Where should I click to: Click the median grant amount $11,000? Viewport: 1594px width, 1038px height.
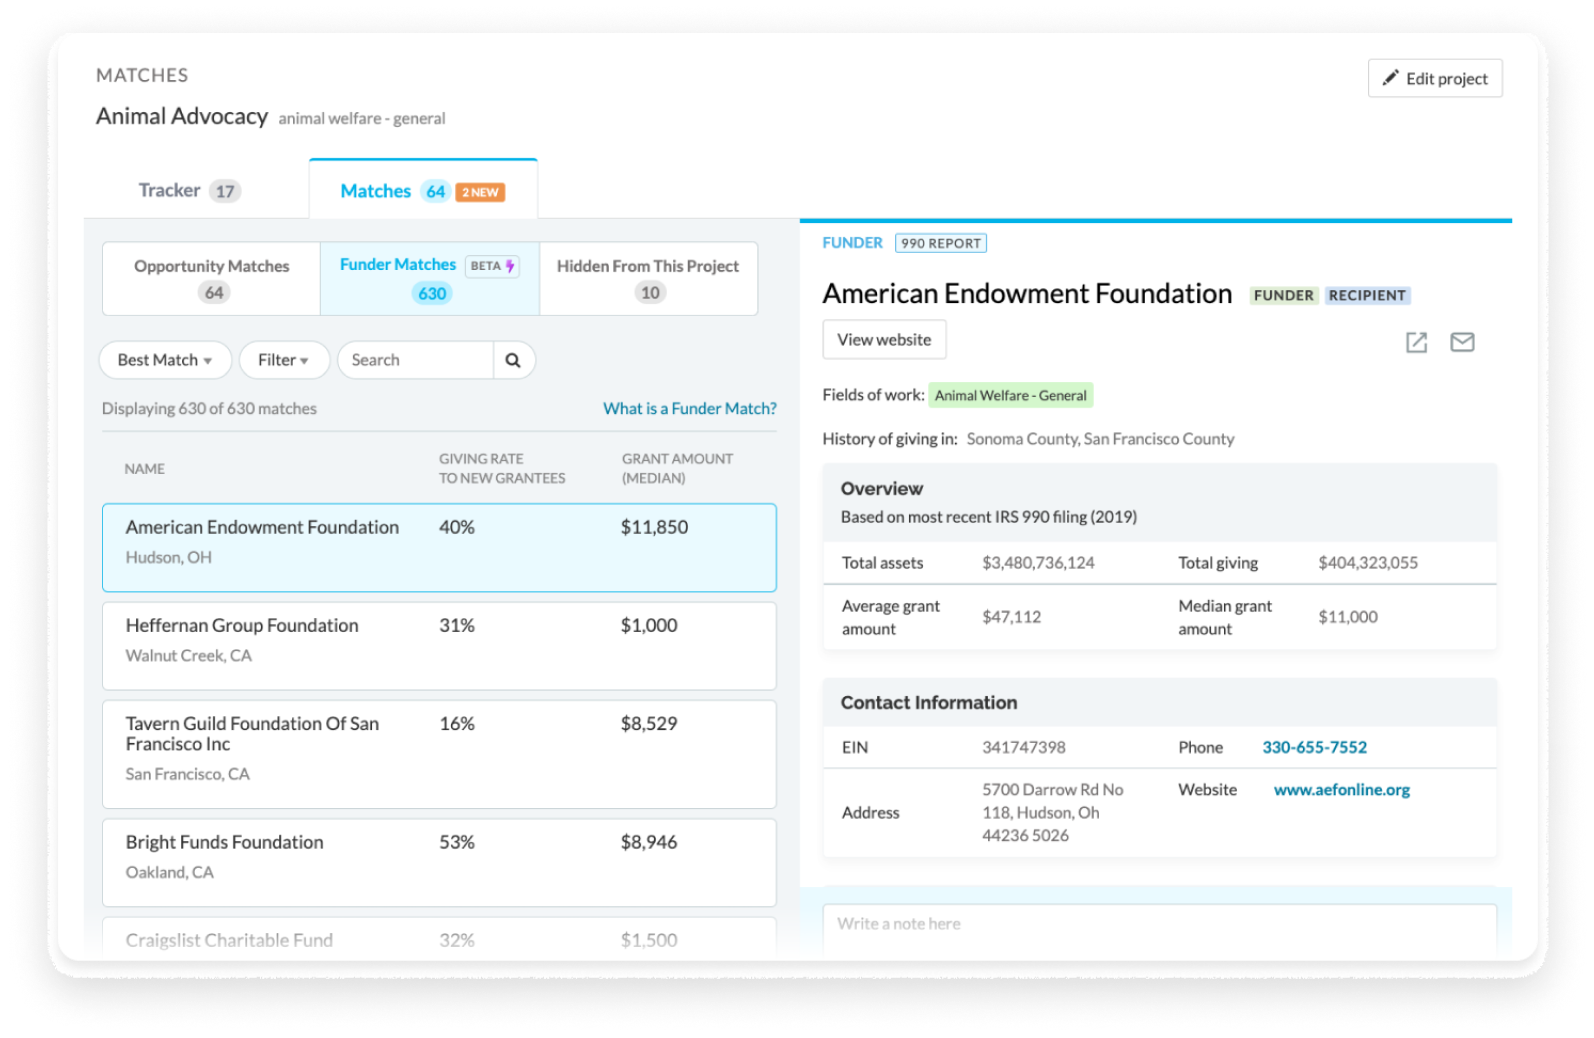click(x=1347, y=617)
